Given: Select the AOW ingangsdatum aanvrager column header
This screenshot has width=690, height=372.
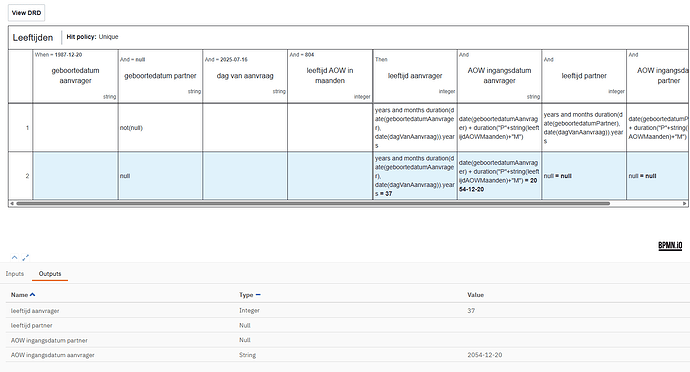Looking at the screenshot, I should click(499, 76).
